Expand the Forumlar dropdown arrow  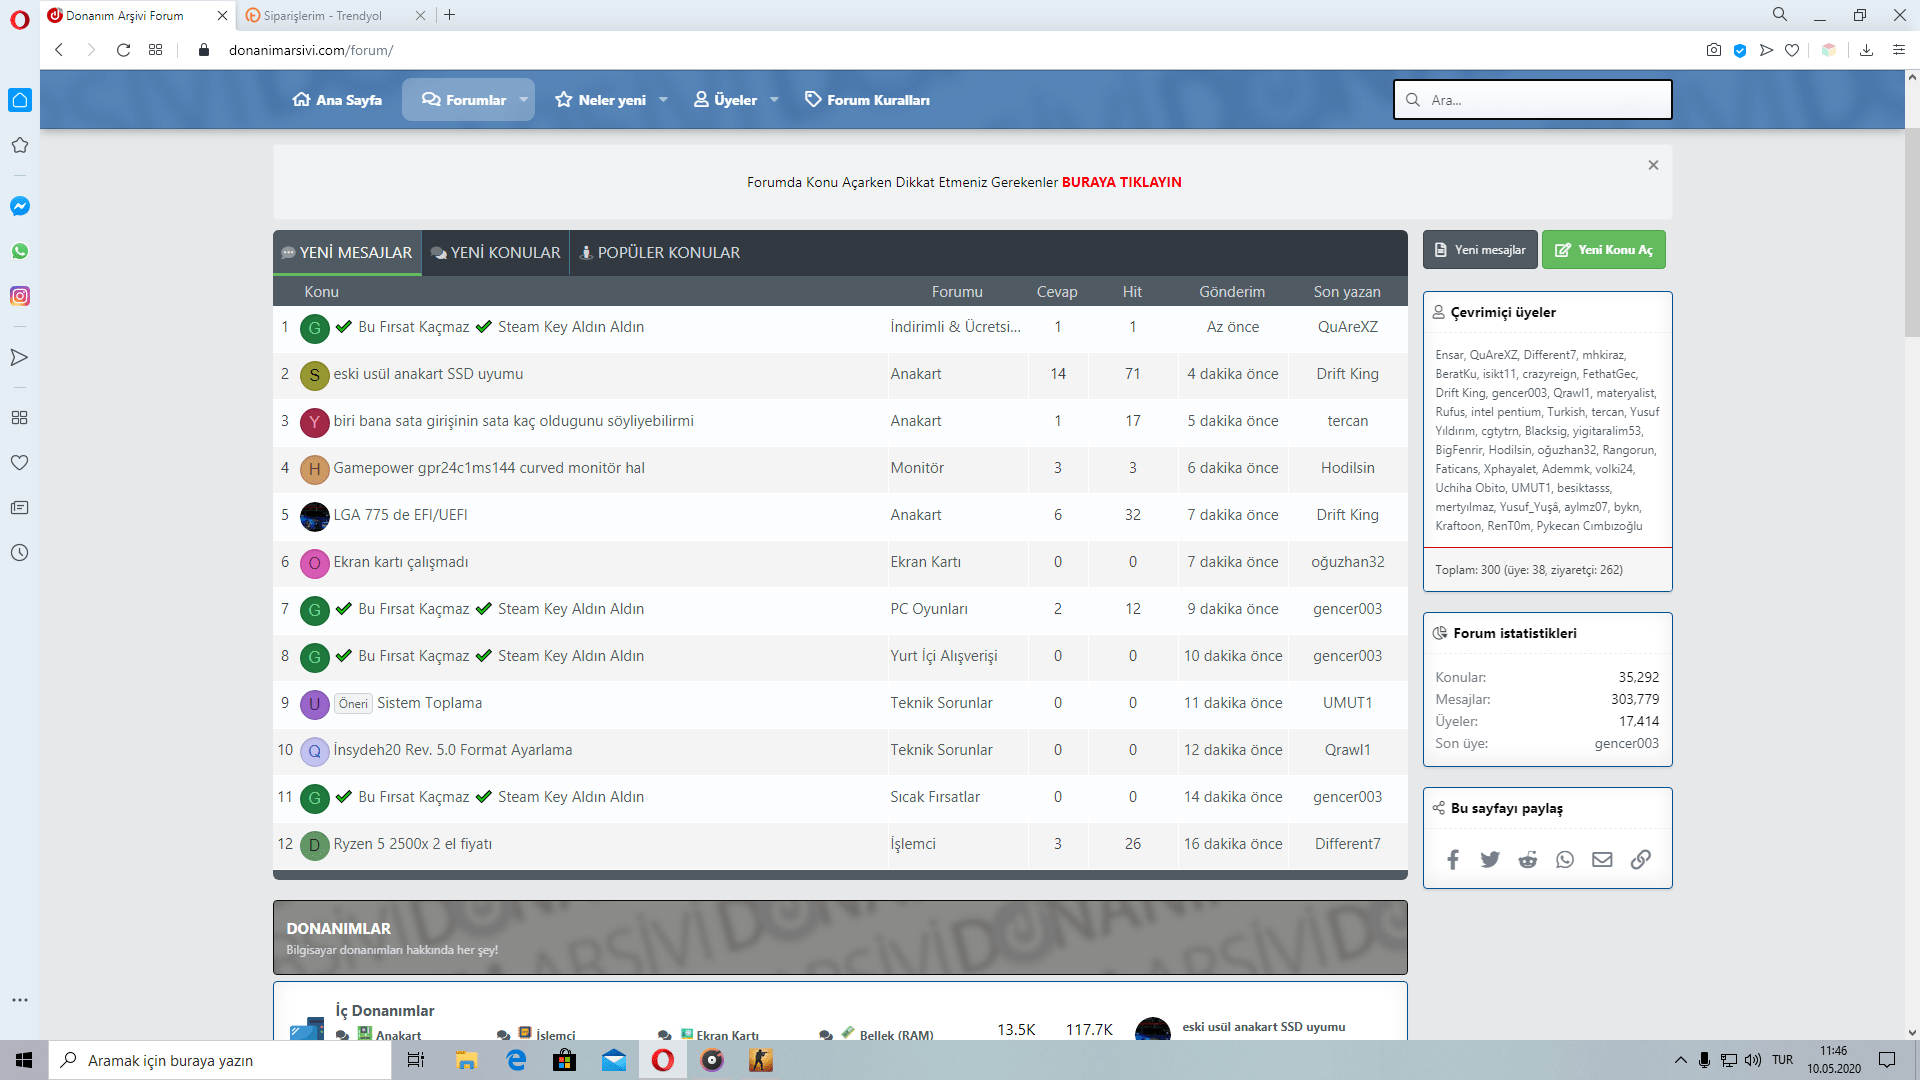523,100
